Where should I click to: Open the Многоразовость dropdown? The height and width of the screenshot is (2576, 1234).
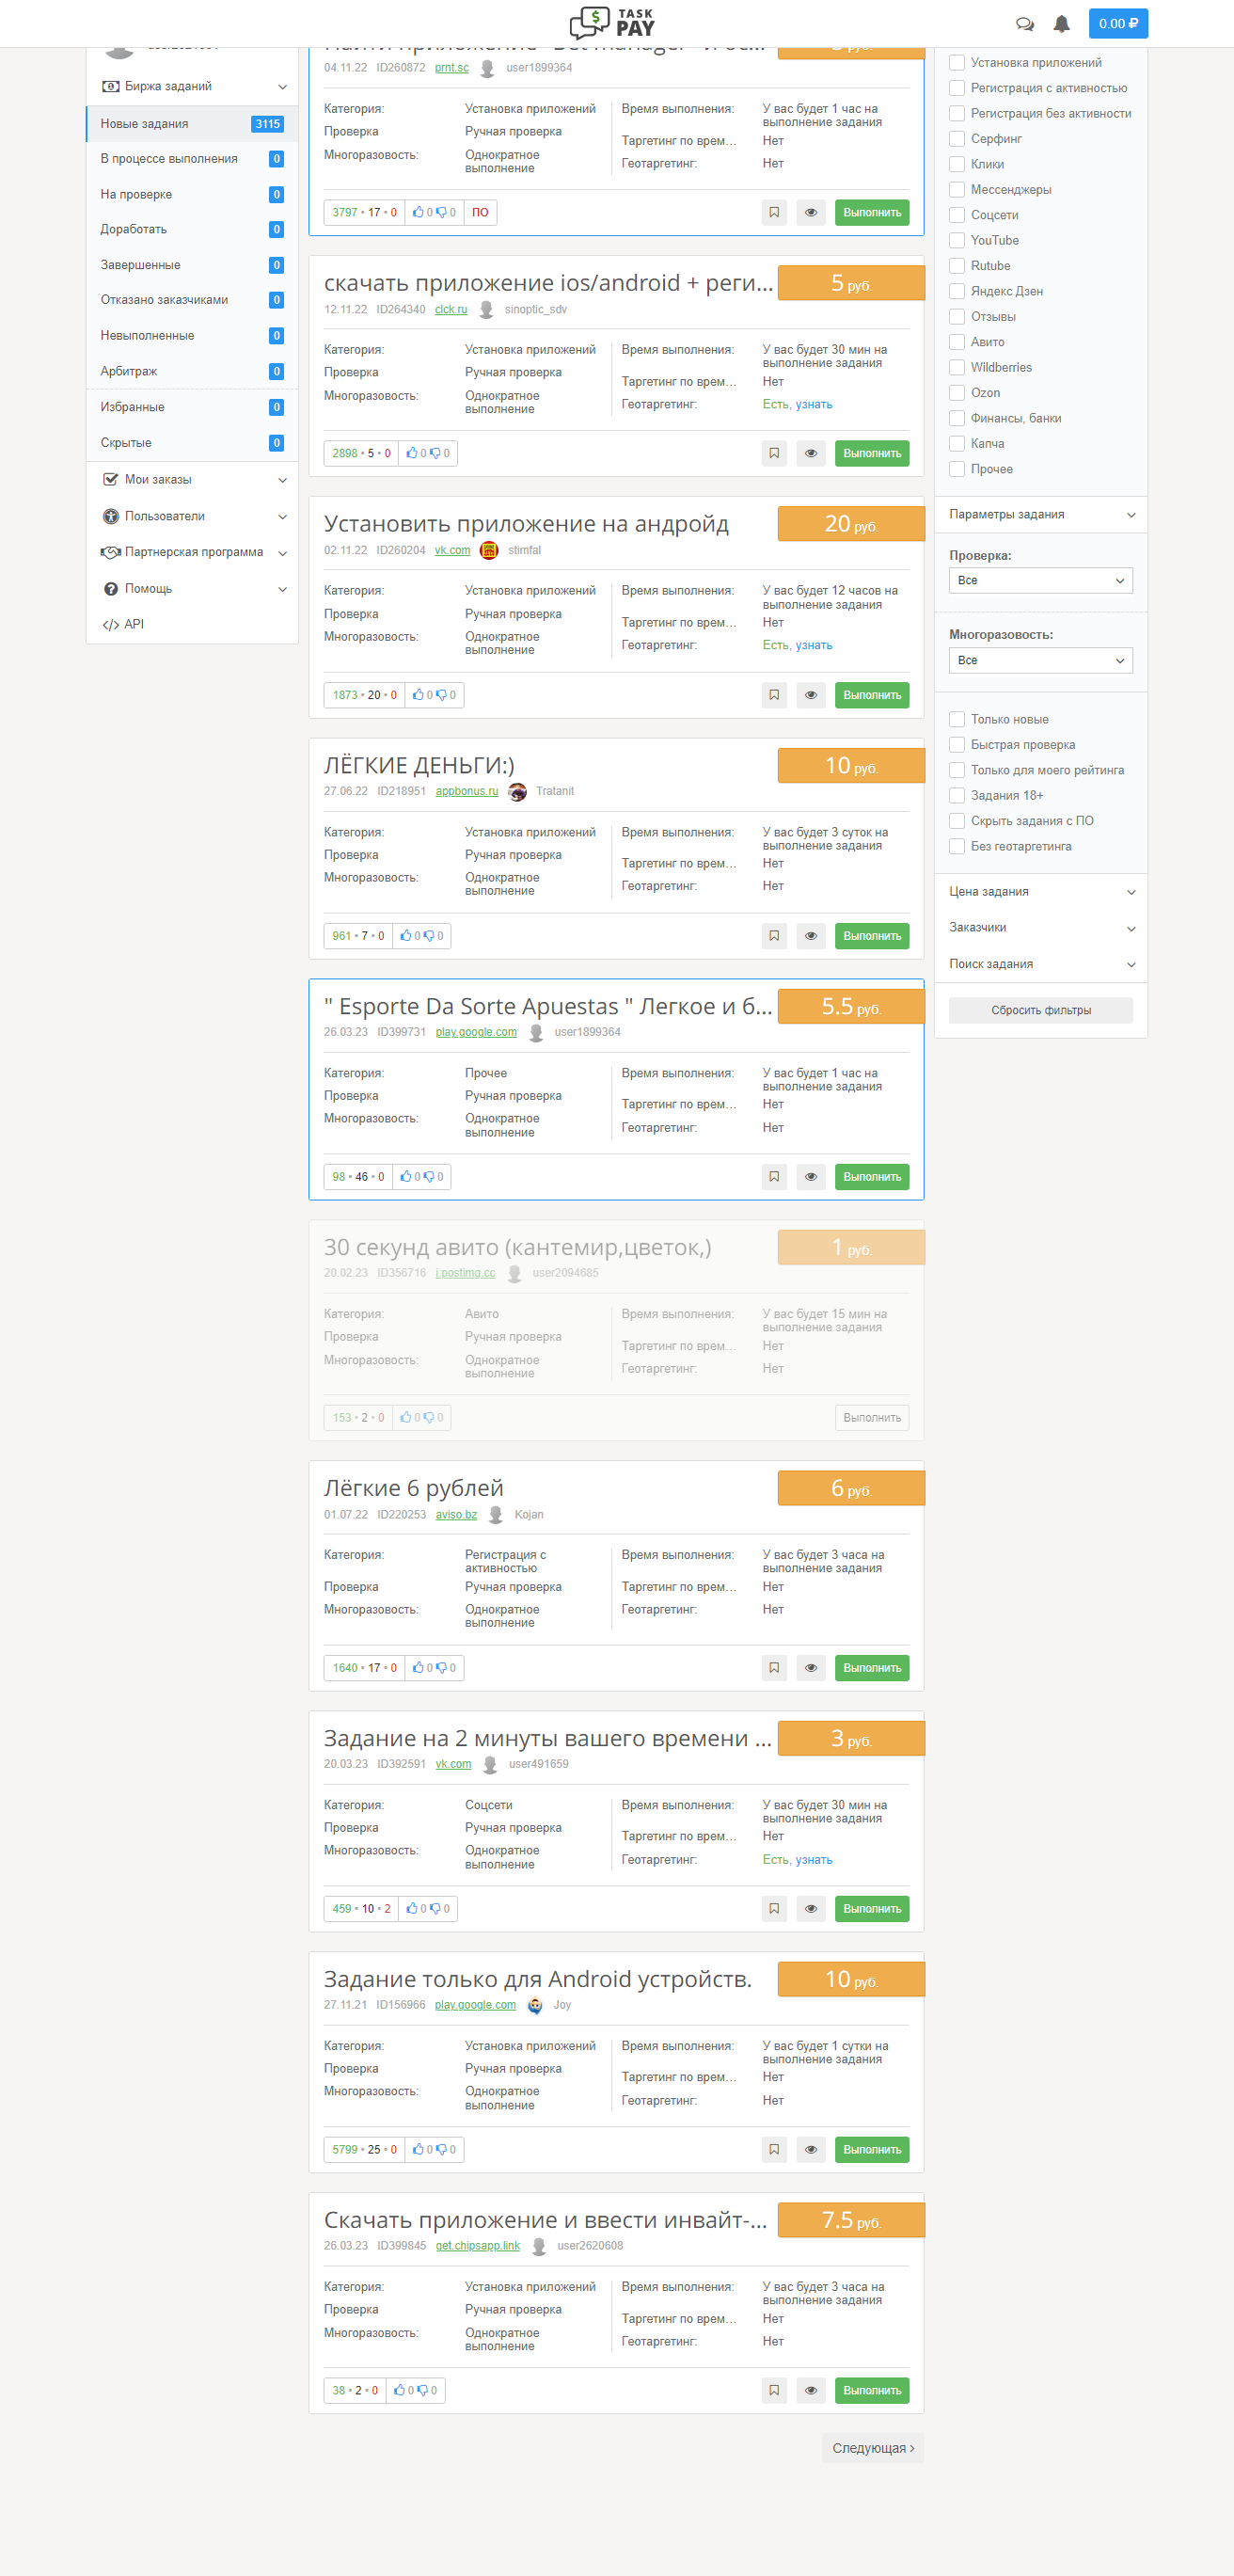click(x=1041, y=661)
